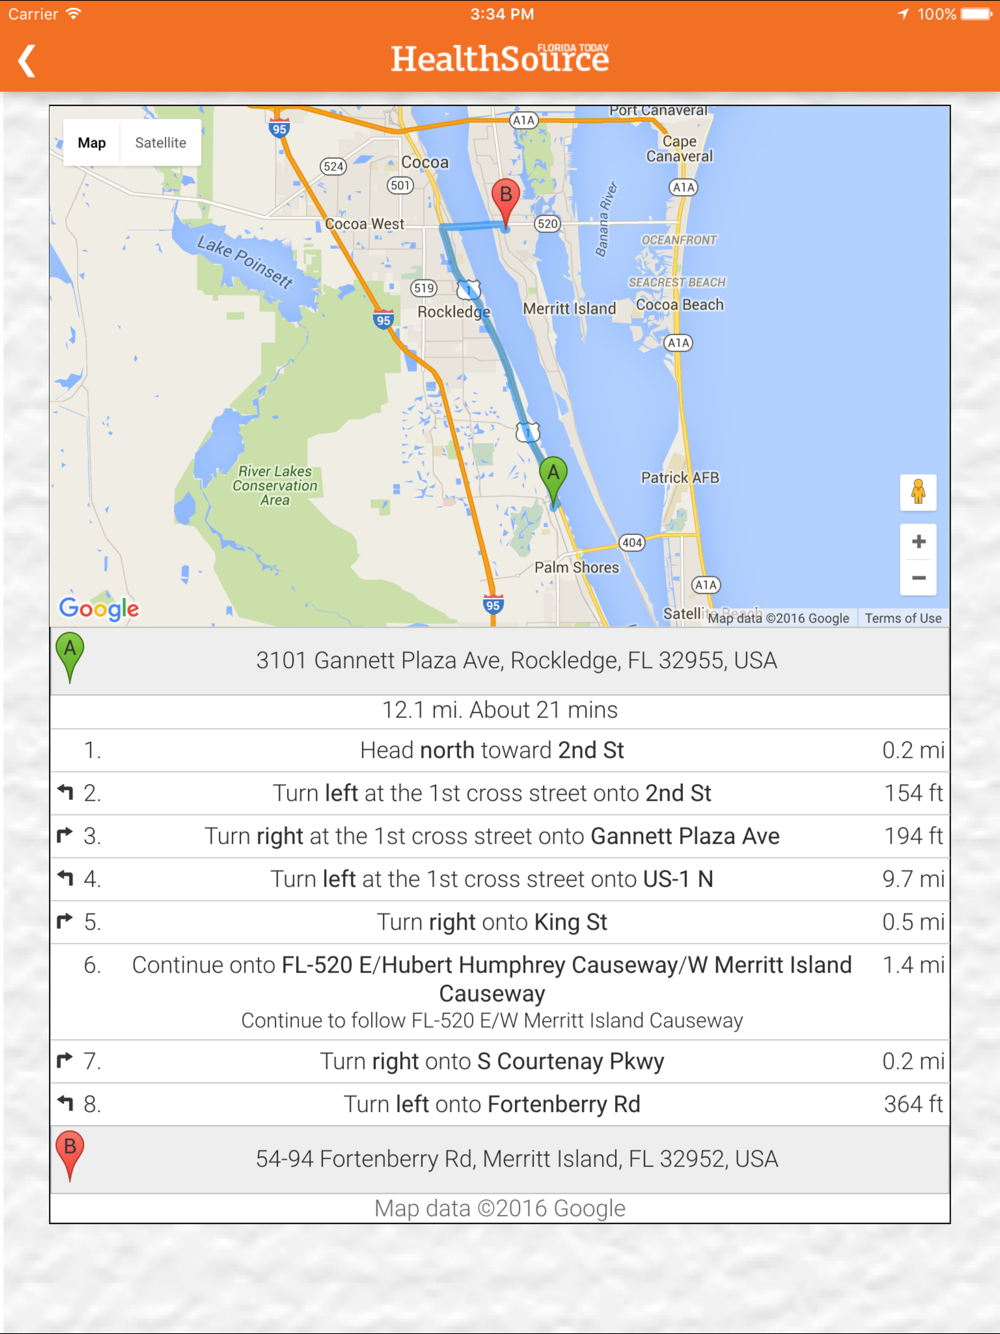Select step 1 Head north toward 2nd St
Image resolution: width=1000 pixels, height=1334 pixels.
[x=500, y=751]
